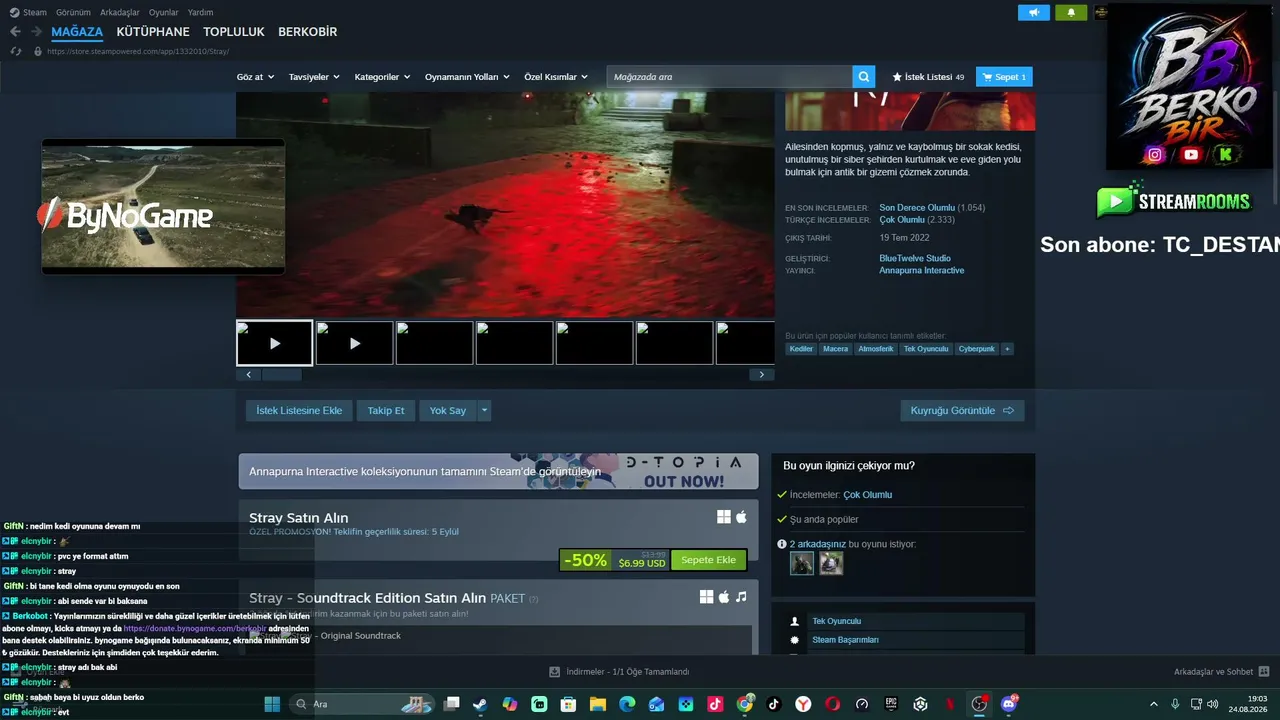The image size is (1280, 720).
Task: Open Yandex browser from the taskbar
Action: [x=803, y=704]
